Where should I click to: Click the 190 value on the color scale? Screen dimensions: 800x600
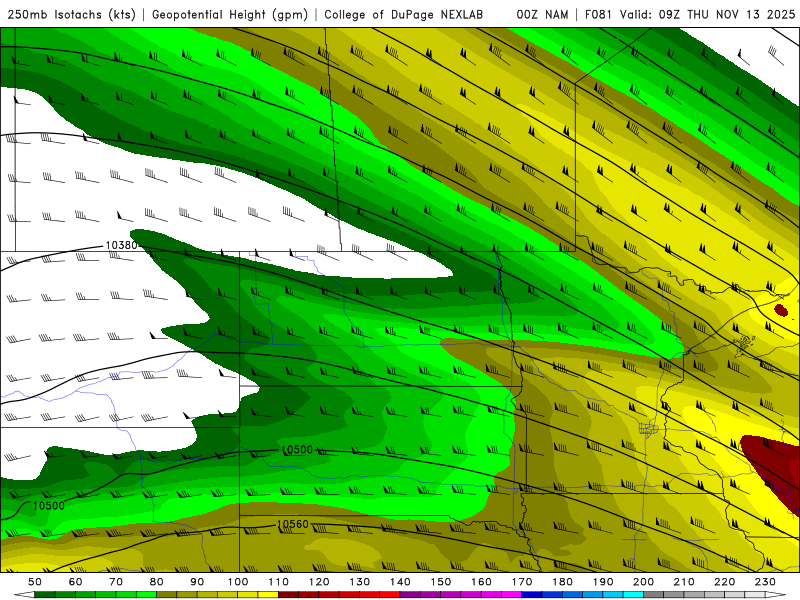604,582
